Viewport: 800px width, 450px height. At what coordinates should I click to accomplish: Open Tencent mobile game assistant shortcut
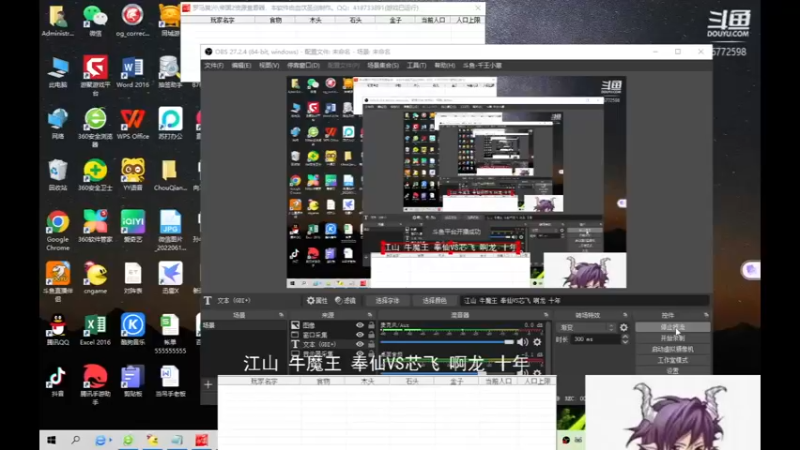point(95,385)
